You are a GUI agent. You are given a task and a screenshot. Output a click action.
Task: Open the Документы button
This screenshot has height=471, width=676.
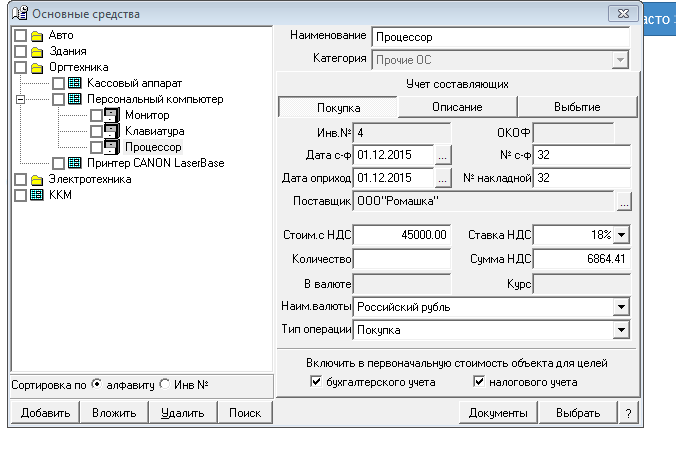pyautogui.click(x=498, y=413)
